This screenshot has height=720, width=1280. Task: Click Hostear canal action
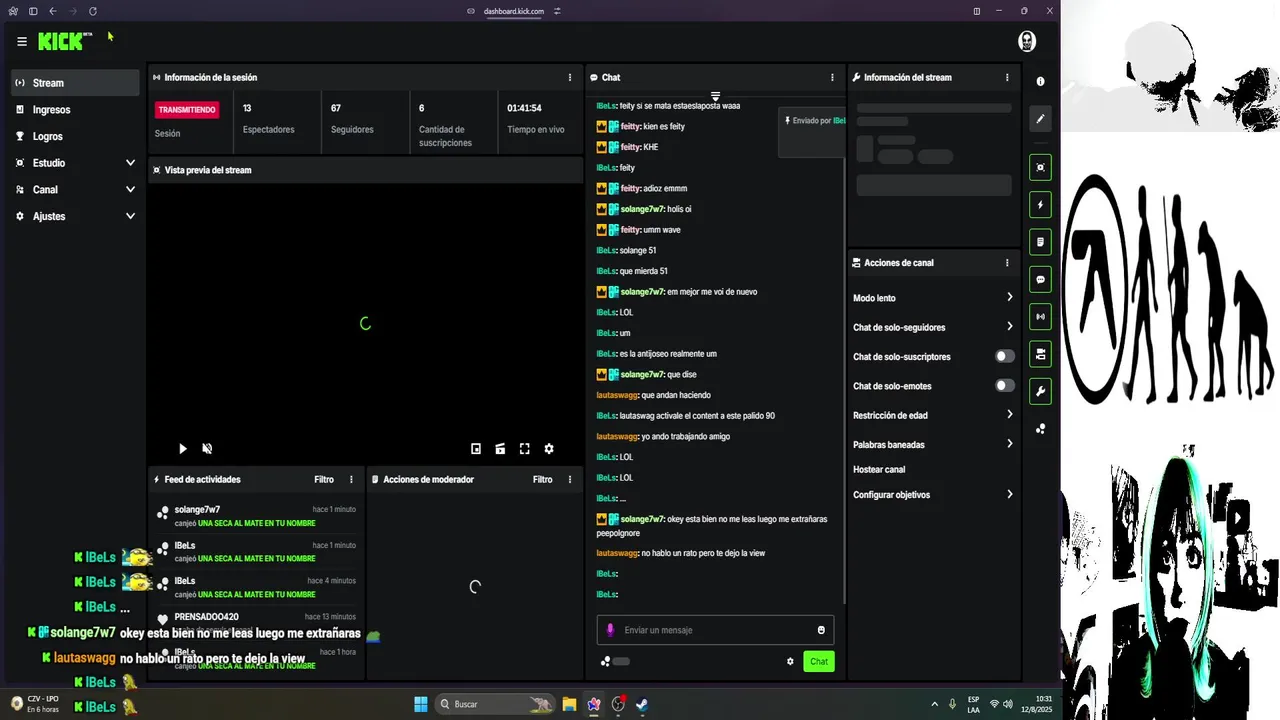click(x=879, y=470)
